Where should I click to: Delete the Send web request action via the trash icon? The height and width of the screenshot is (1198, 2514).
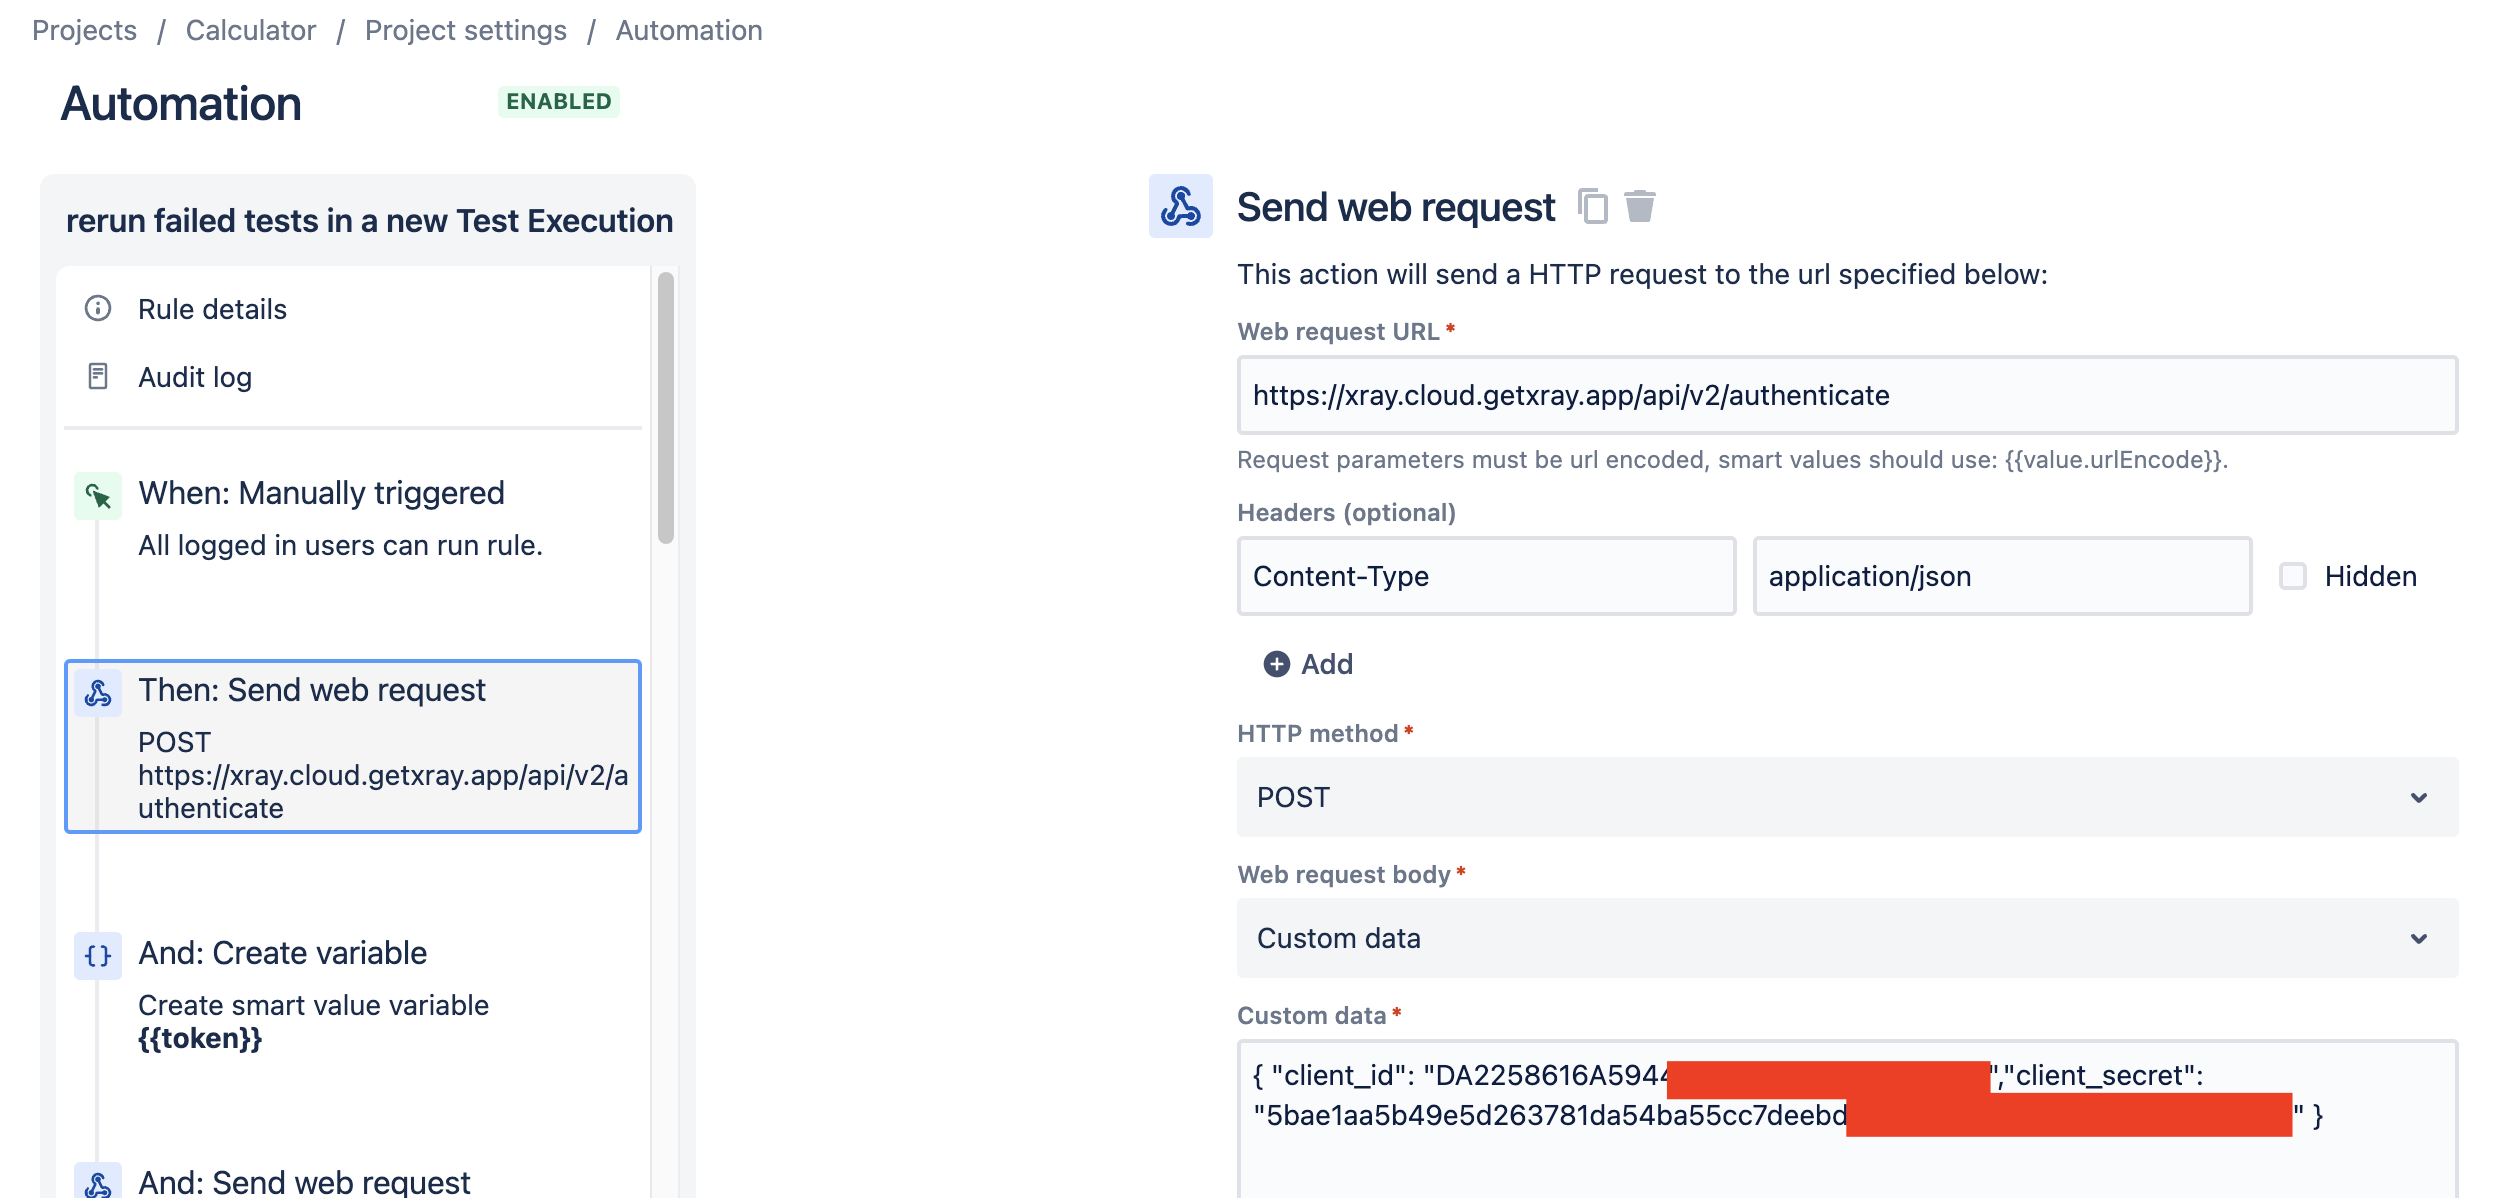click(1639, 207)
